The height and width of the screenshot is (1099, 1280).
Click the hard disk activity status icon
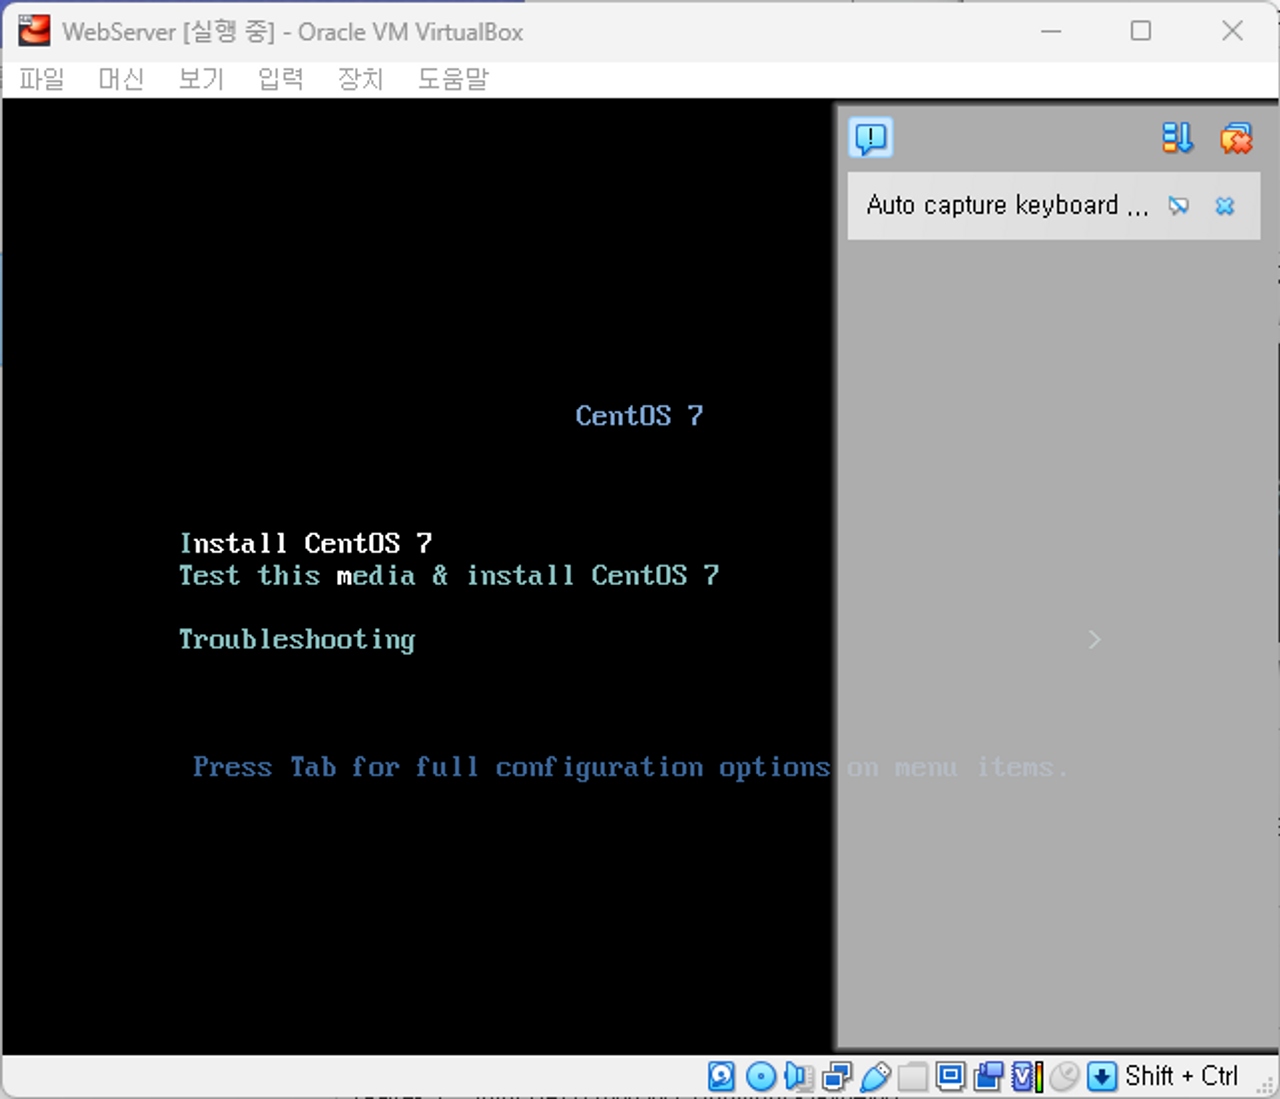(x=721, y=1076)
